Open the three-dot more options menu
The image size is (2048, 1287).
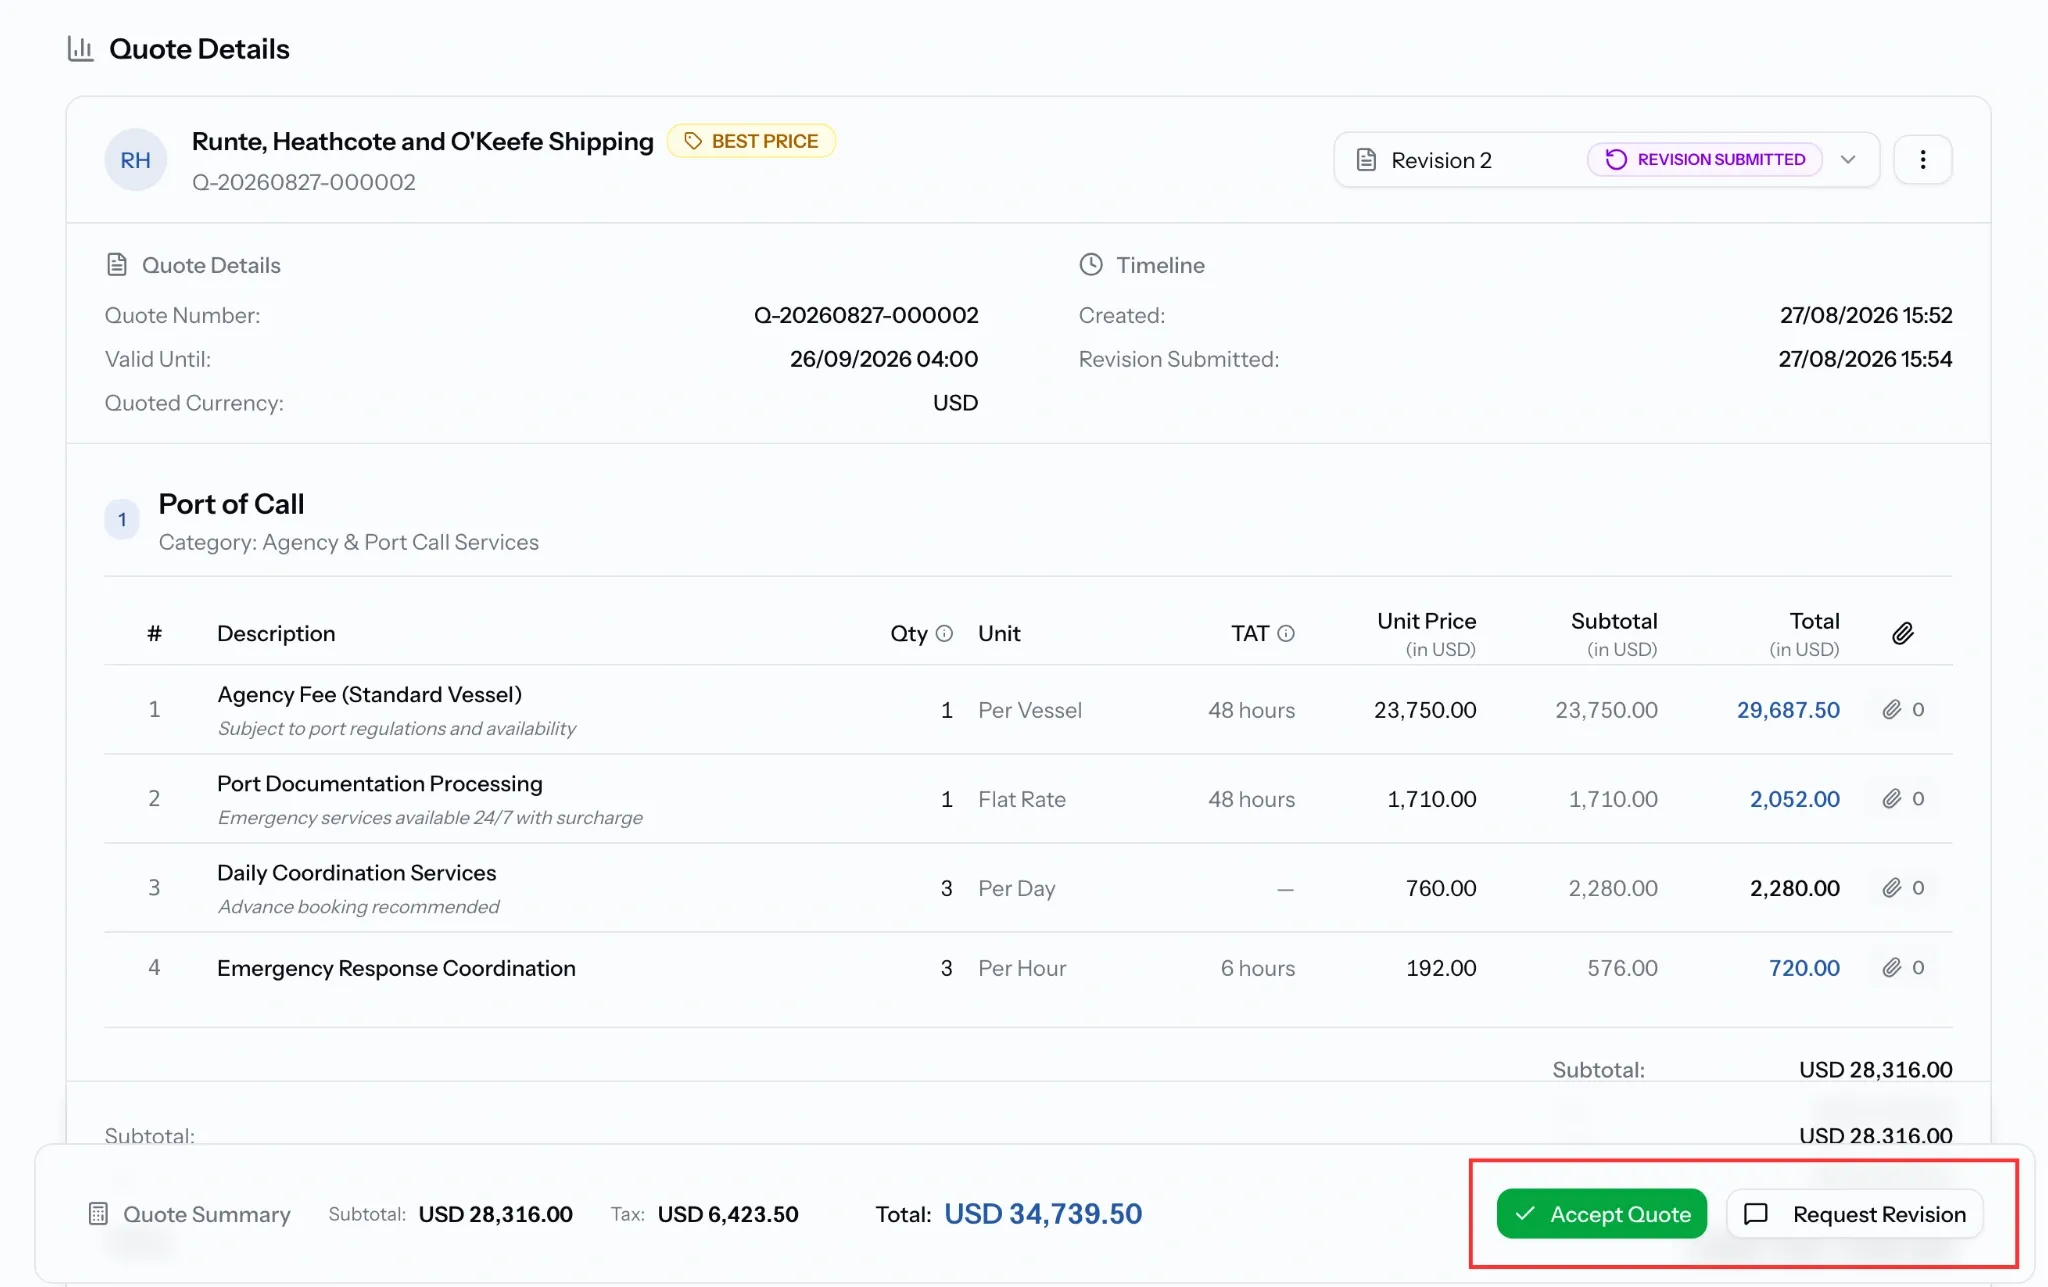pyautogui.click(x=1922, y=160)
